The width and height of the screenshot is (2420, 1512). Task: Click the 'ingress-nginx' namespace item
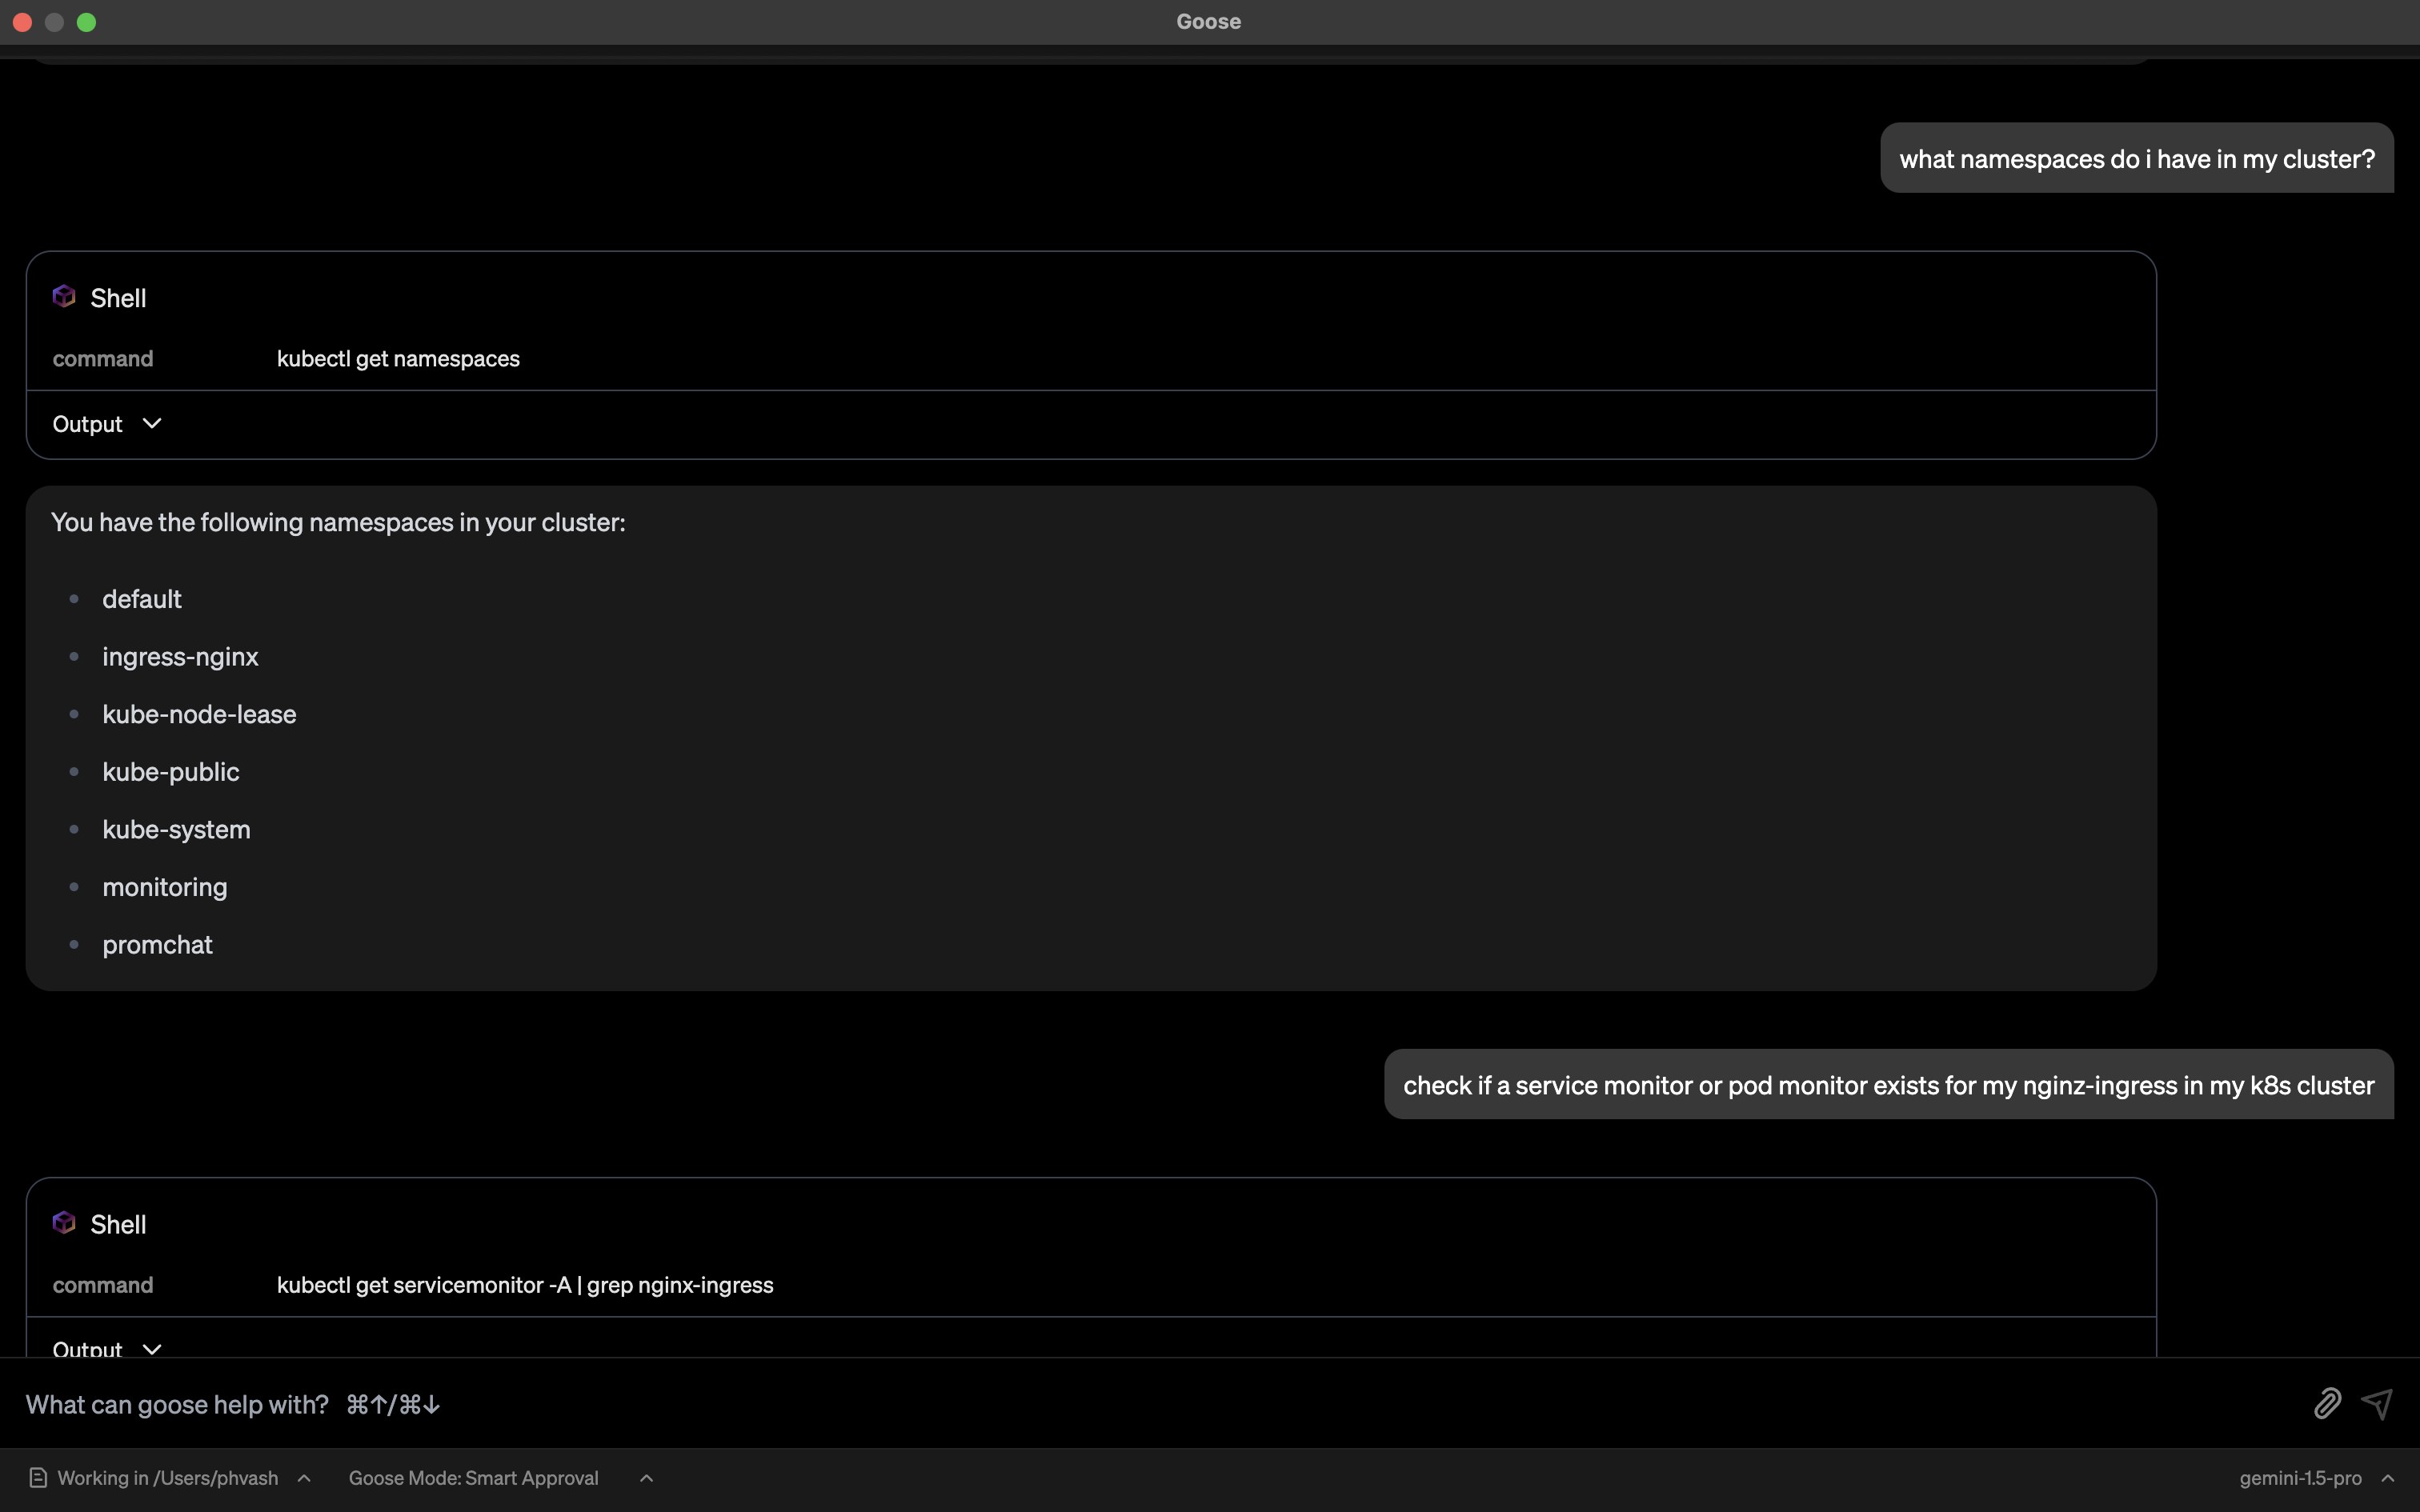click(x=180, y=657)
